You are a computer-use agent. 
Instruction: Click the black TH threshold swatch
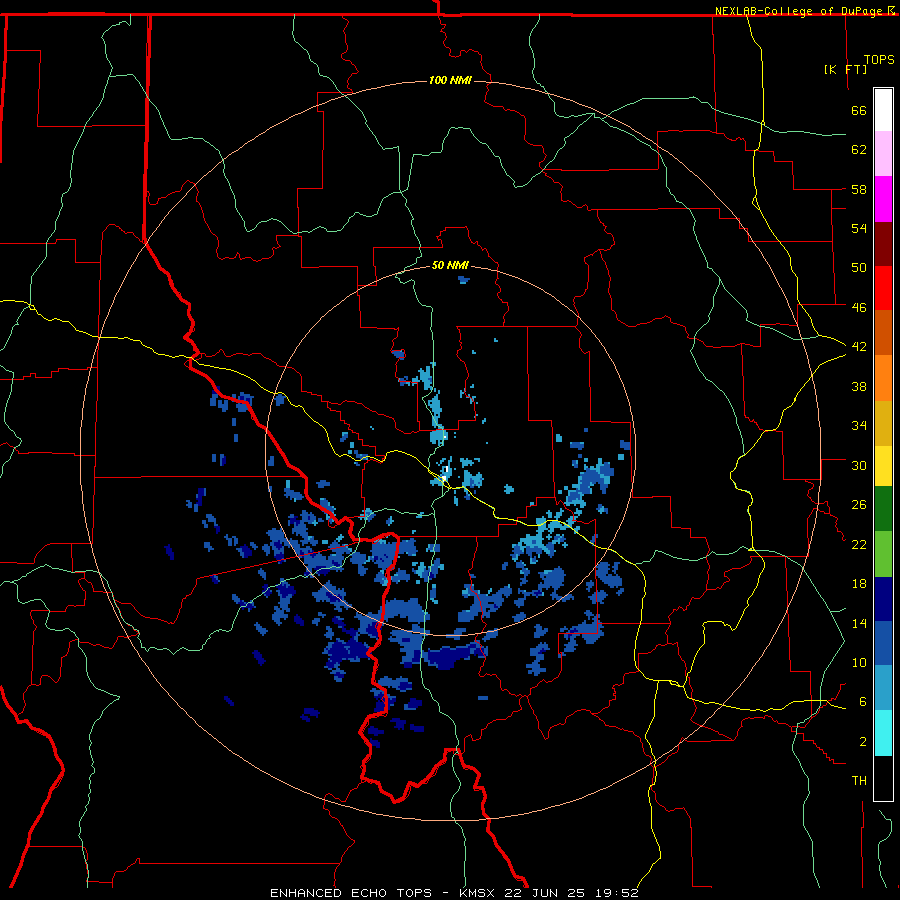point(883,778)
